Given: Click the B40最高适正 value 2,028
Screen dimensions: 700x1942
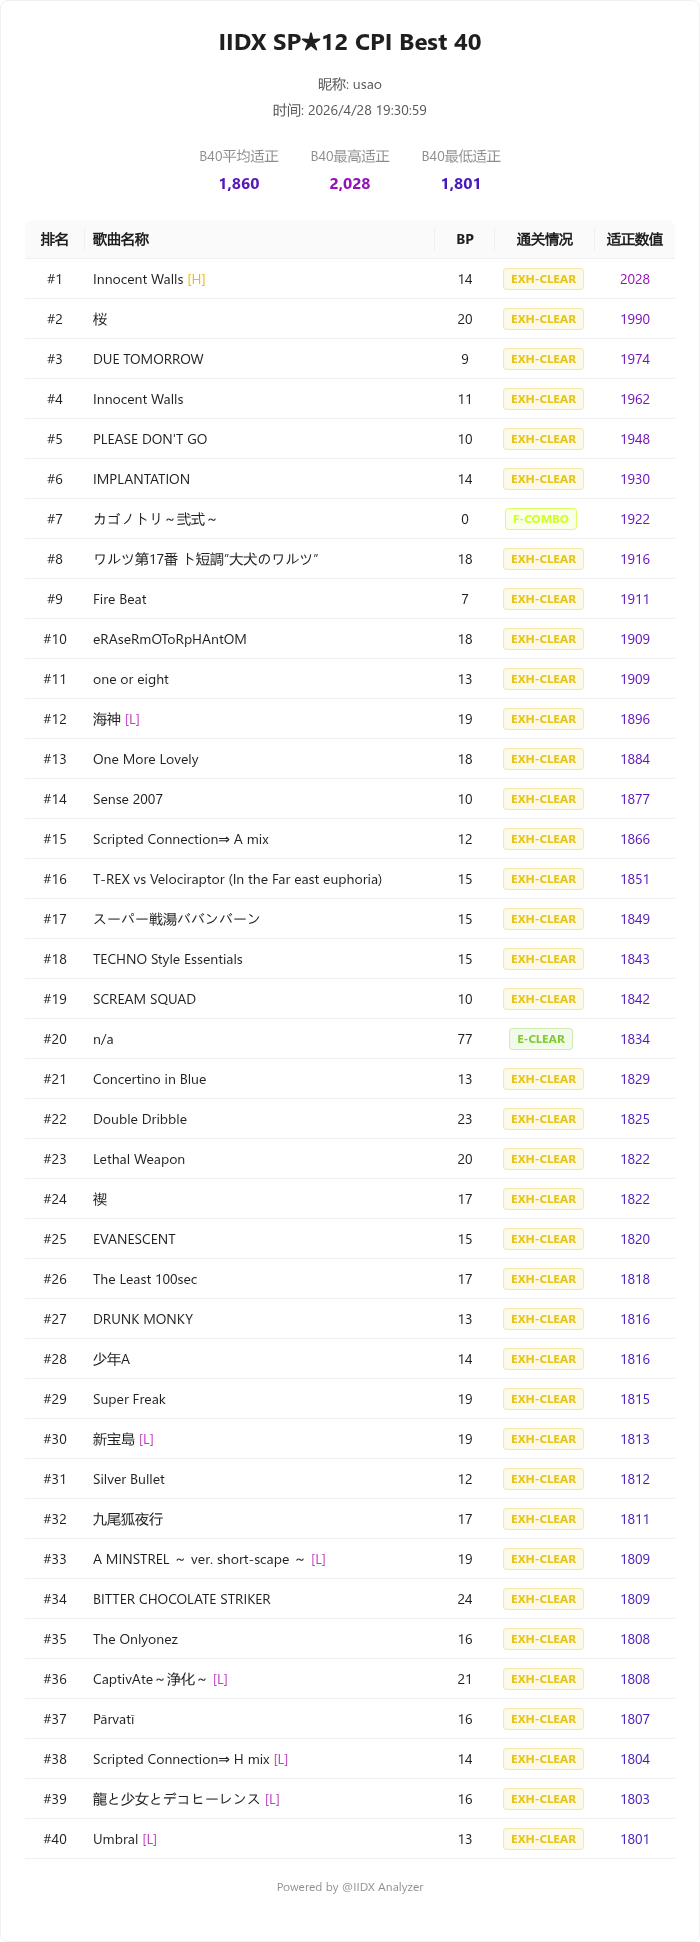Looking at the screenshot, I should 350,184.
